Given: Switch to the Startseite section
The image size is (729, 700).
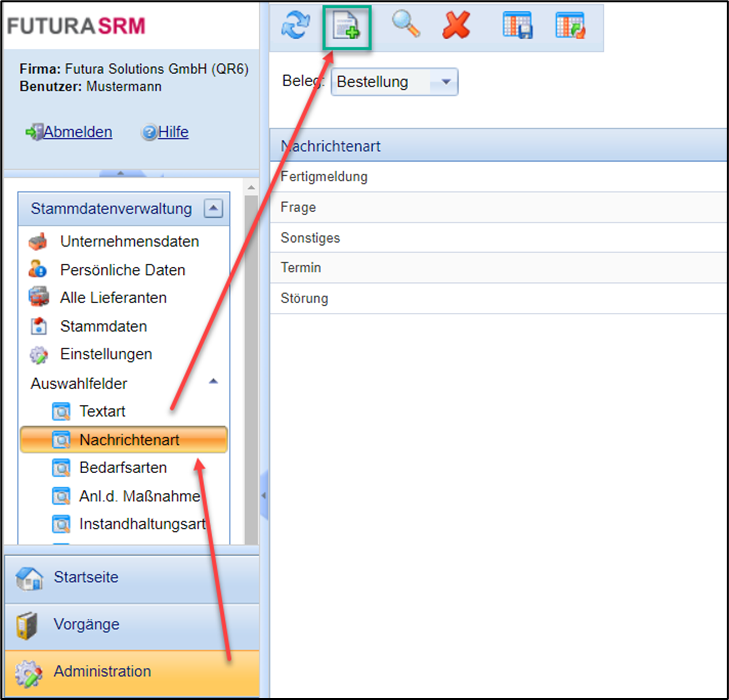Looking at the screenshot, I should (85, 577).
